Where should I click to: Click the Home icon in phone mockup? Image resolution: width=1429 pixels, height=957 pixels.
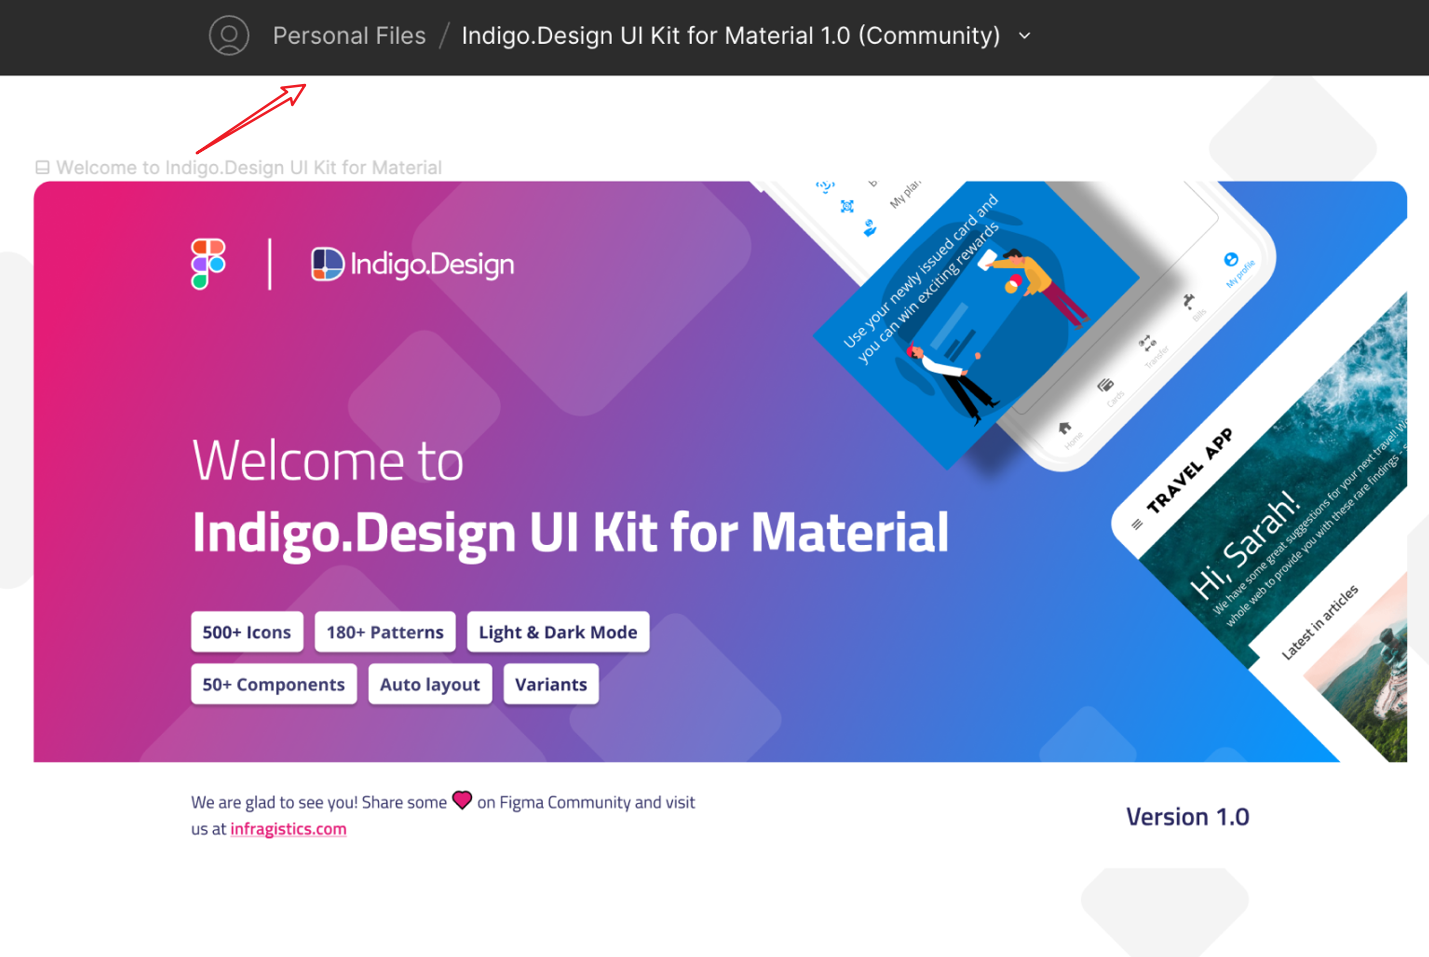[x=1065, y=428]
